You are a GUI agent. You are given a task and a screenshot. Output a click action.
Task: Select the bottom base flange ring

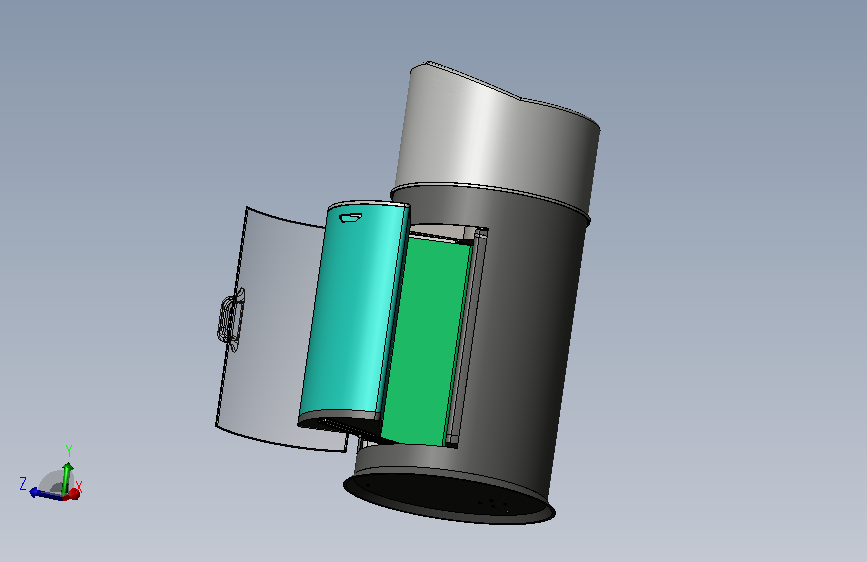click(449, 496)
